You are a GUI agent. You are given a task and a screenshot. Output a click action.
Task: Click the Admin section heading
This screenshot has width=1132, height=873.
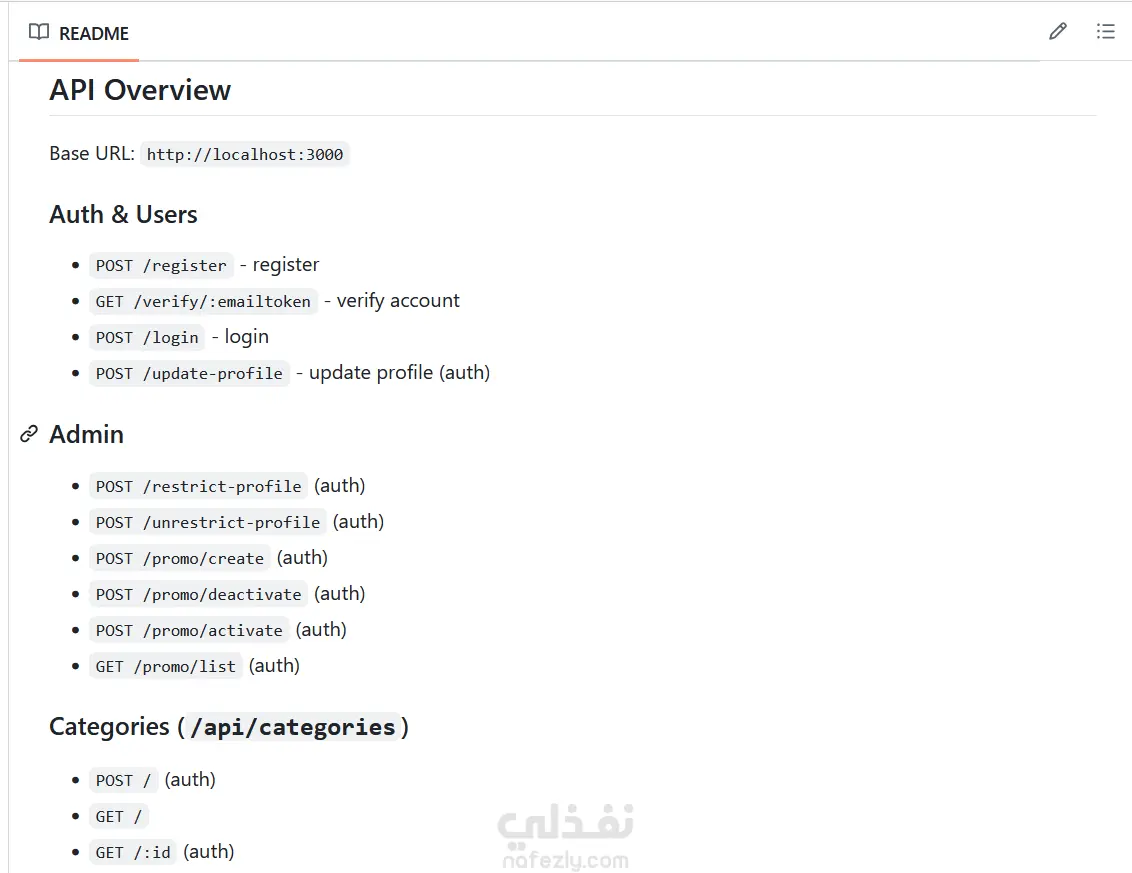coord(87,435)
